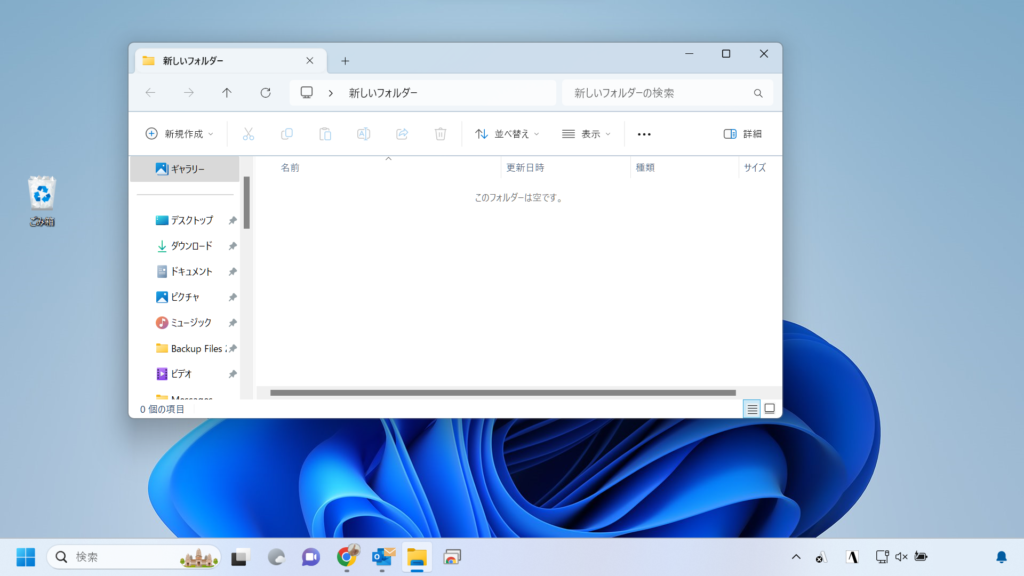Open the Windows Start menu
The height and width of the screenshot is (576, 1024).
tap(25, 557)
